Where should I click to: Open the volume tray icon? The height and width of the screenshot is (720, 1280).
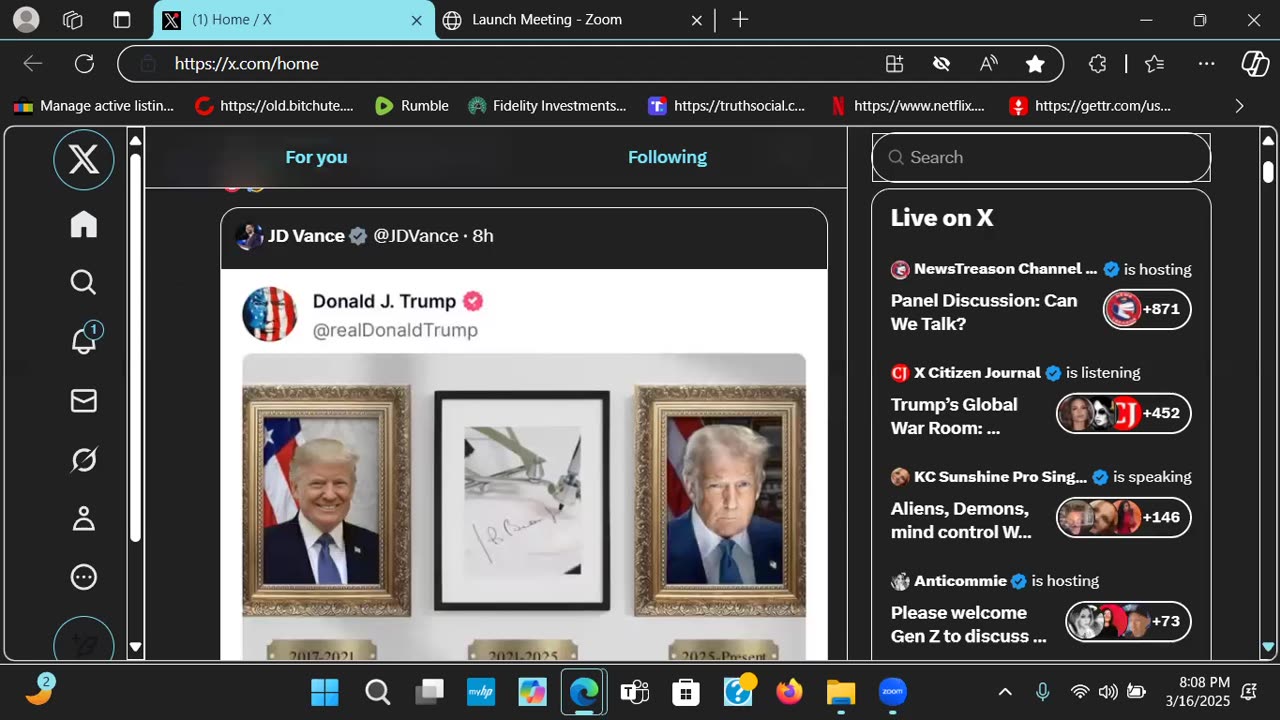pos(1107,692)
